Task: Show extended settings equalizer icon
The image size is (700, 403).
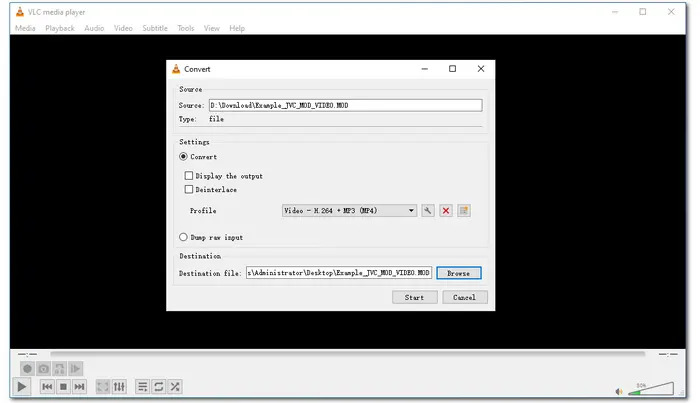Action: coord(119,386)
